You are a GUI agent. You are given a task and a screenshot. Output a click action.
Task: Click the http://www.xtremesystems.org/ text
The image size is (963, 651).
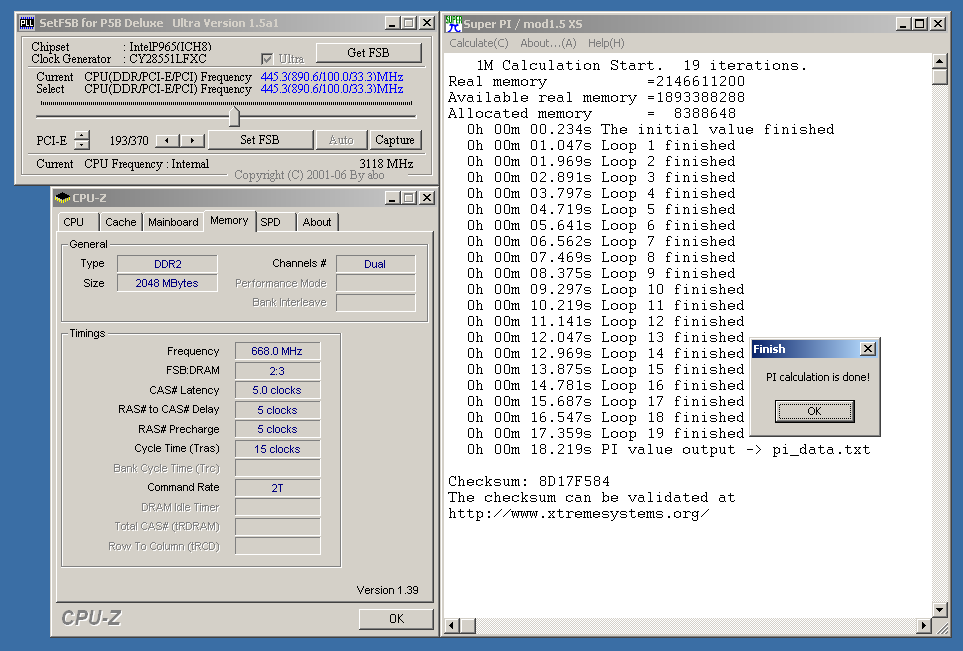click(579, 513)
